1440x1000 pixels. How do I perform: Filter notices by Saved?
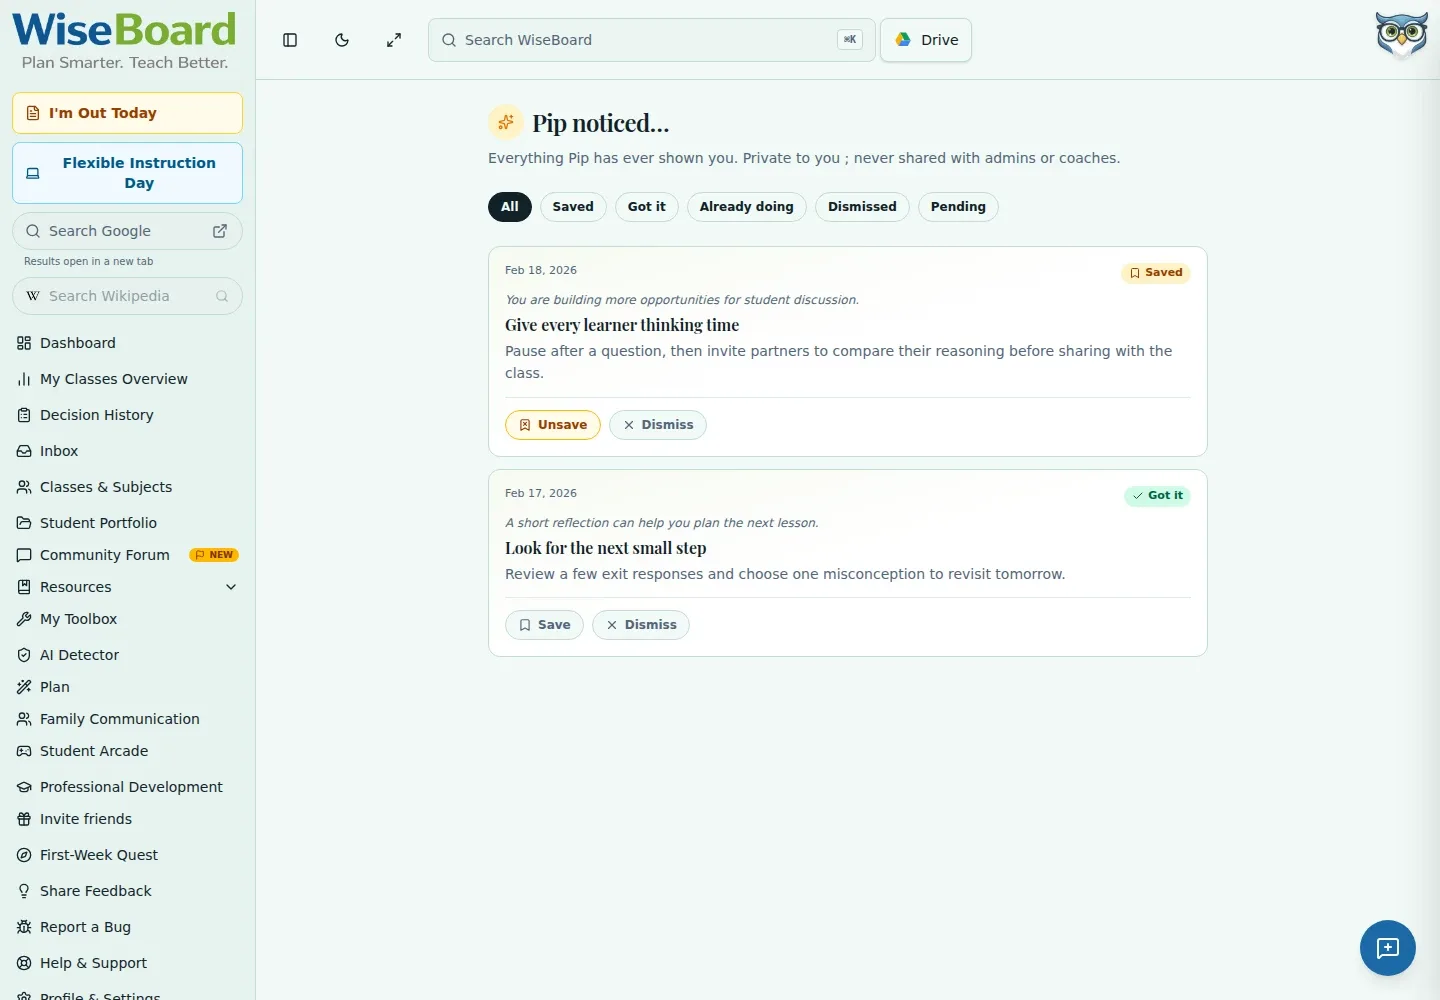(x=573, y=207)
